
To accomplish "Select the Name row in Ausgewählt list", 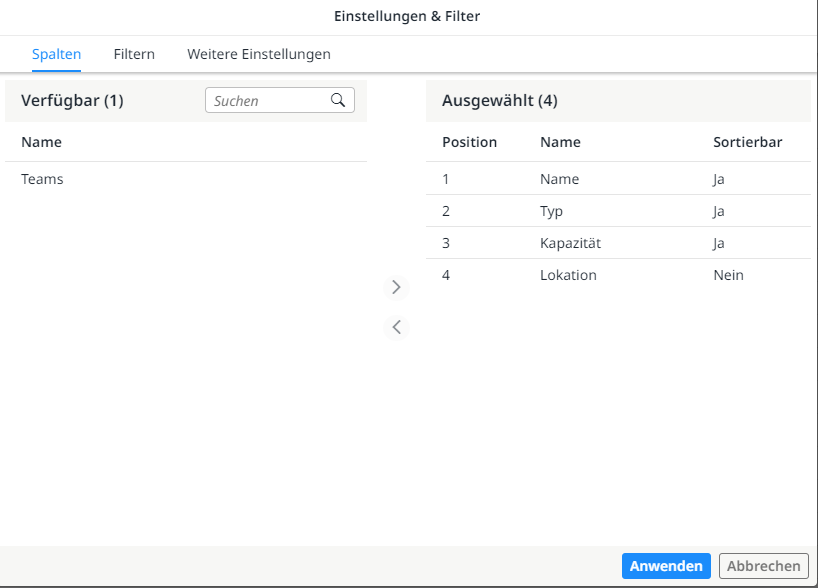I will (559, 179).
